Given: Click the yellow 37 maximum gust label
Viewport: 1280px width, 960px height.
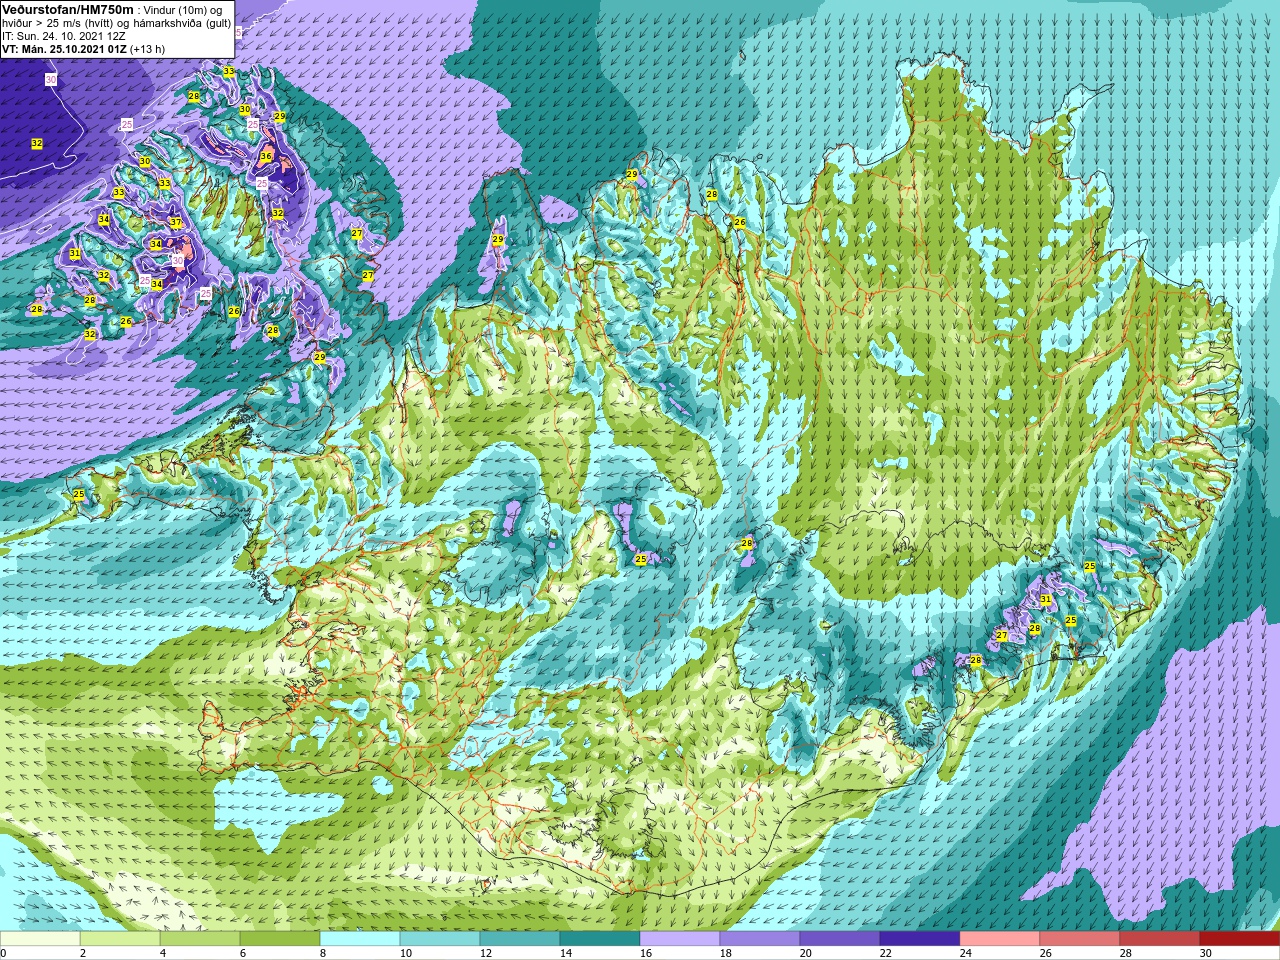Looking at the screenshot, I should [175, 222].
